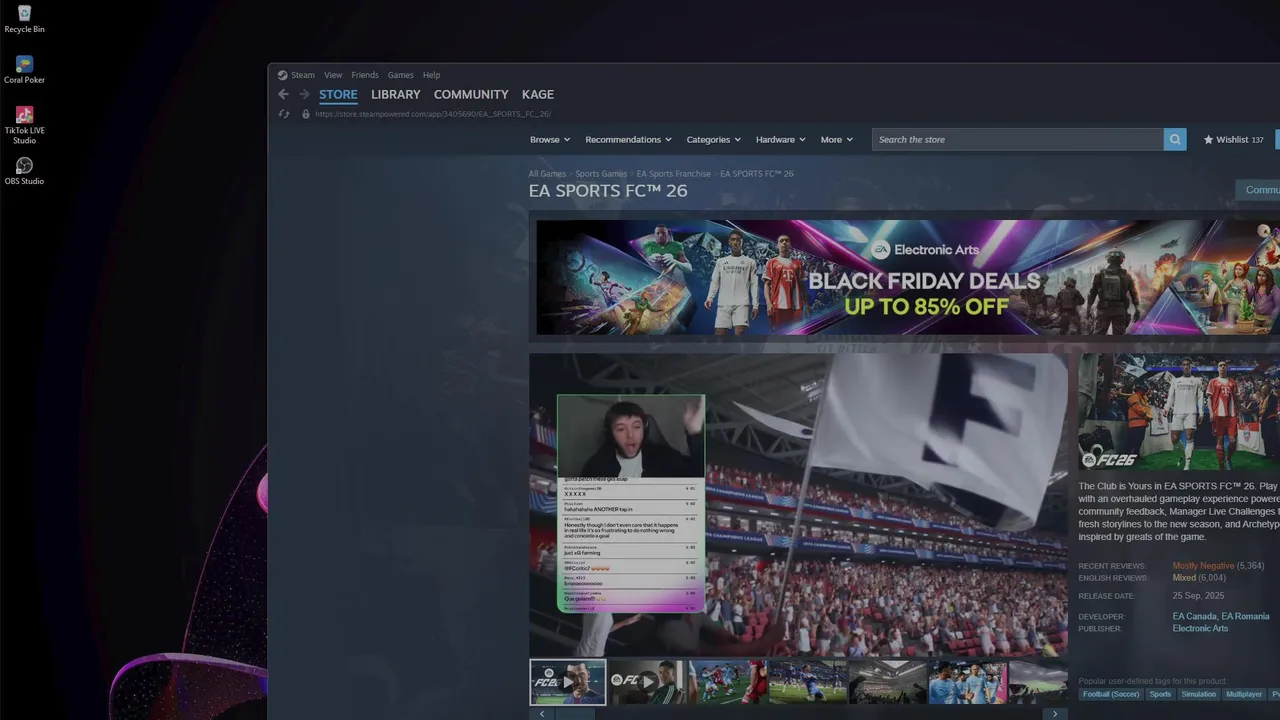Click the Sports tag
The image size is (1280, 720).
pos(1160,694)
